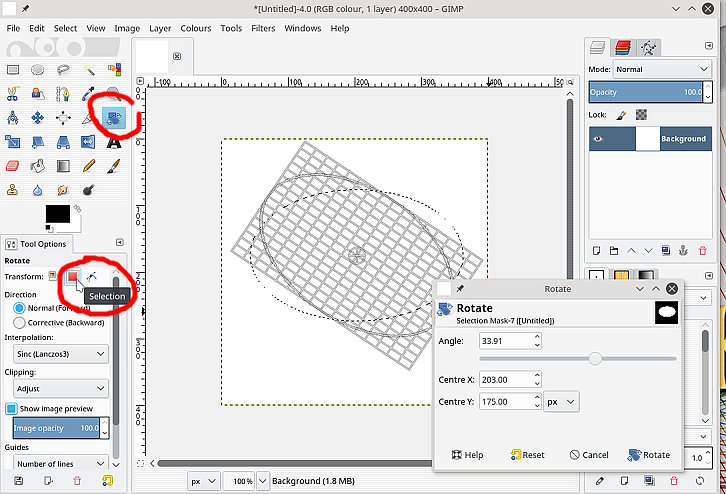This screenshot has width=726, height=494.
Task: Activate the Eraser tool
Action: (x=13, y=165)
